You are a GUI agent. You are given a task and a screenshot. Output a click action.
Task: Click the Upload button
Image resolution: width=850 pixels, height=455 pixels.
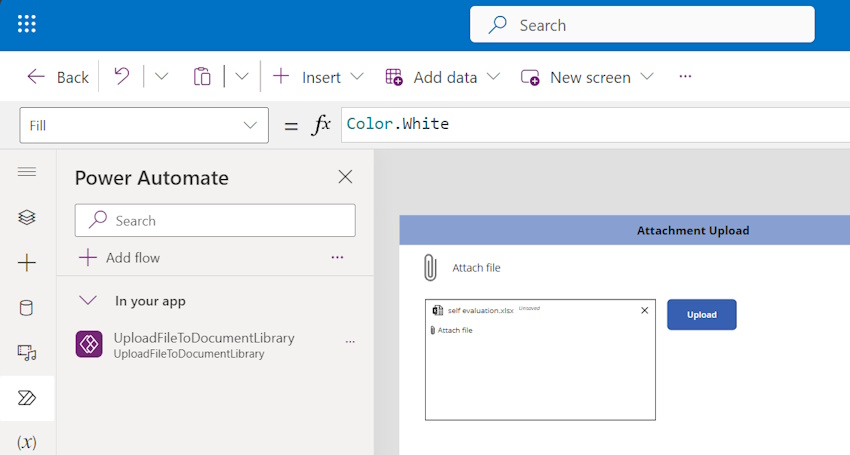pos(701,315)
